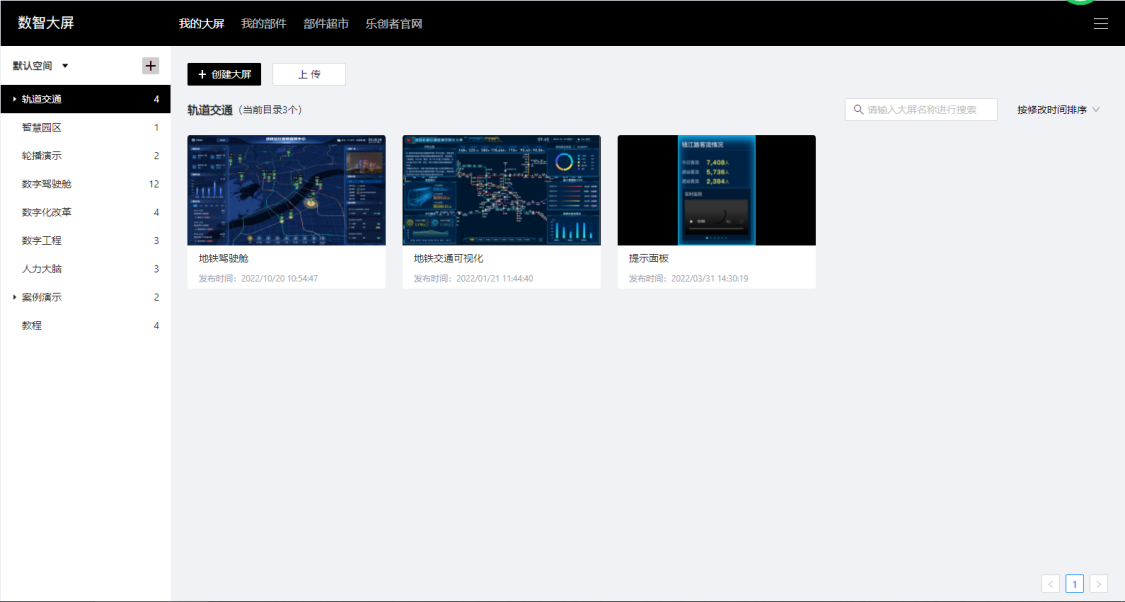Open the 部件超市 tab

326,24
